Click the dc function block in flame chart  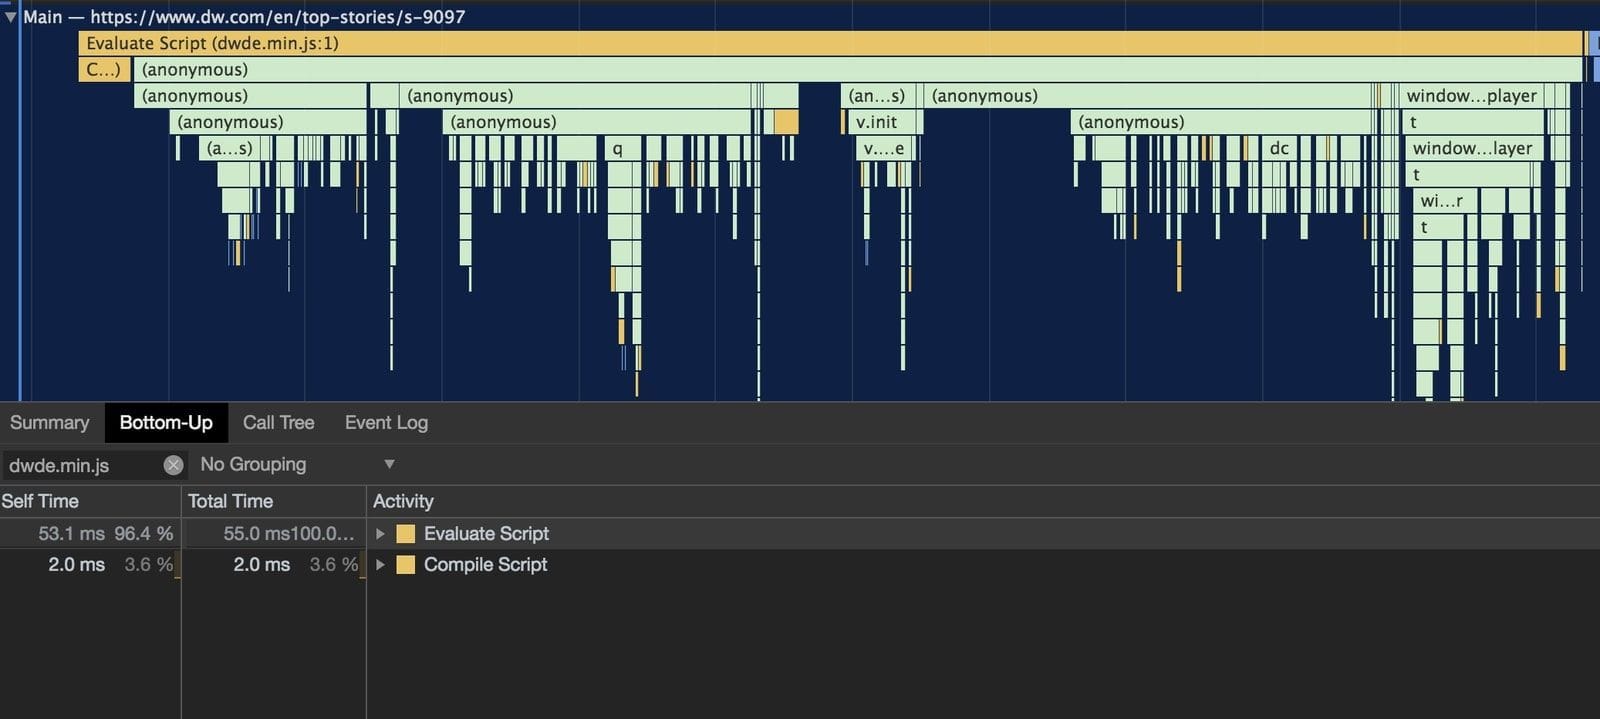(x=1279, y=148)
